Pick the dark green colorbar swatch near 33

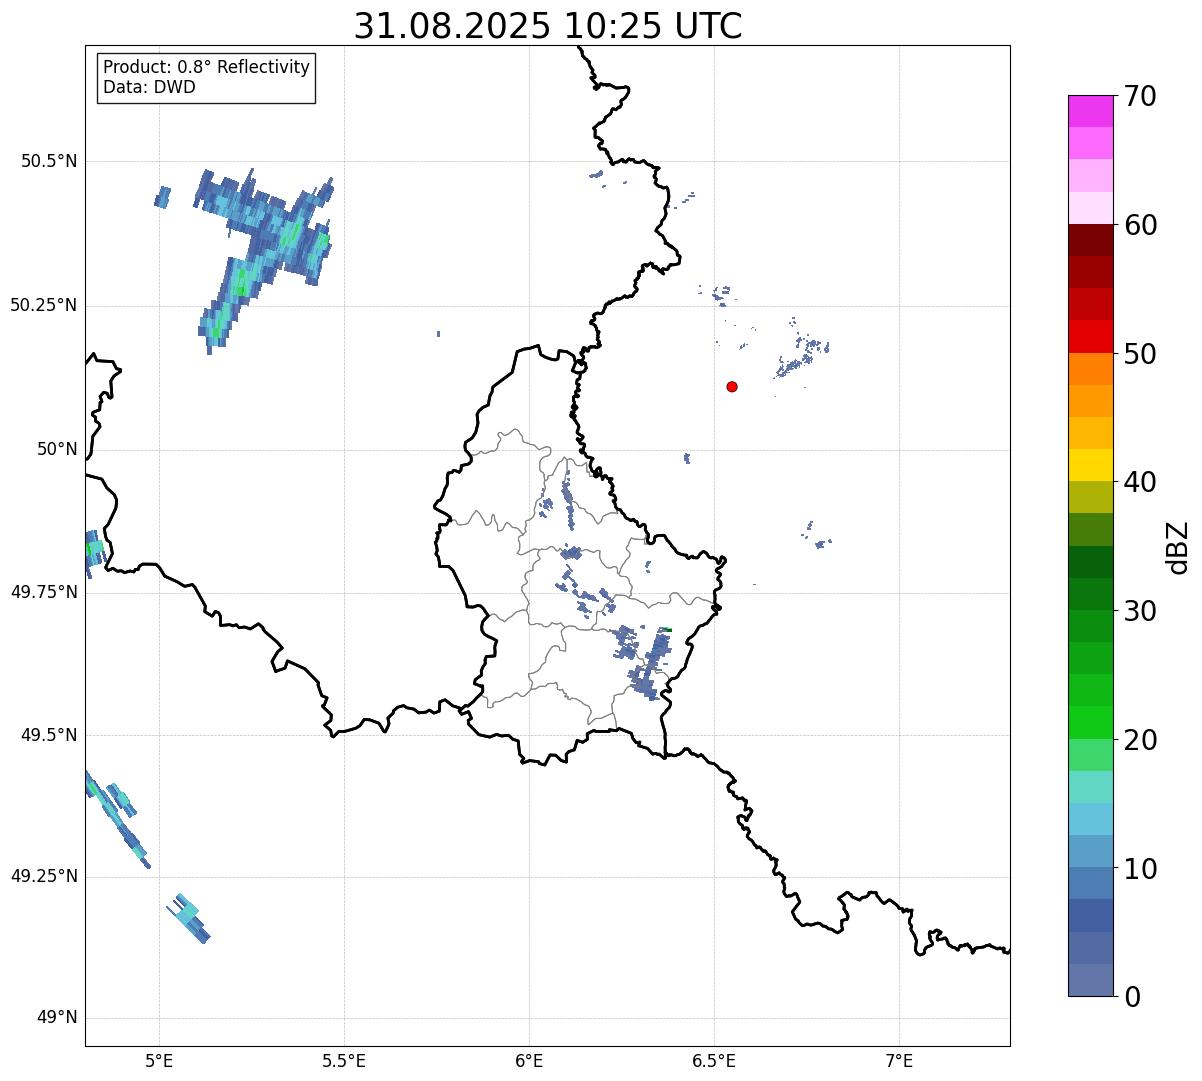click(x=1091, y=562)
